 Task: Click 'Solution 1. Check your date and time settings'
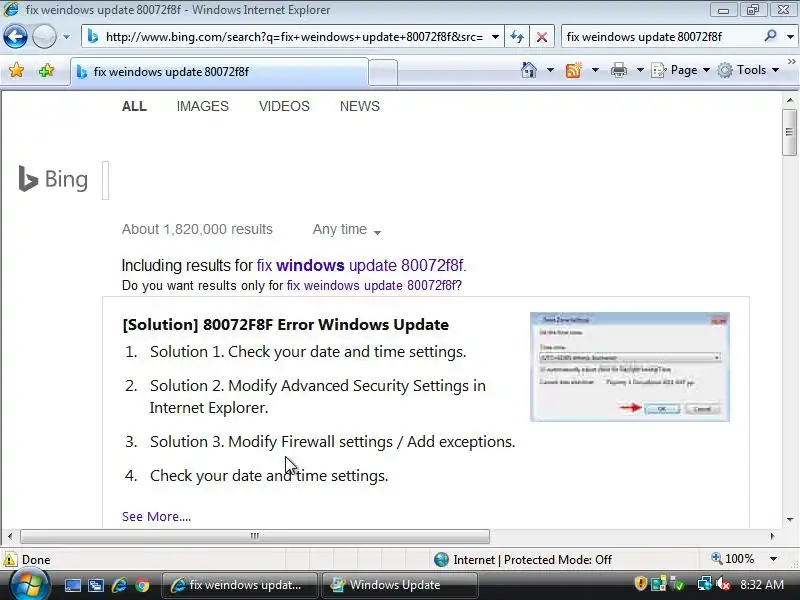point(308,352)
